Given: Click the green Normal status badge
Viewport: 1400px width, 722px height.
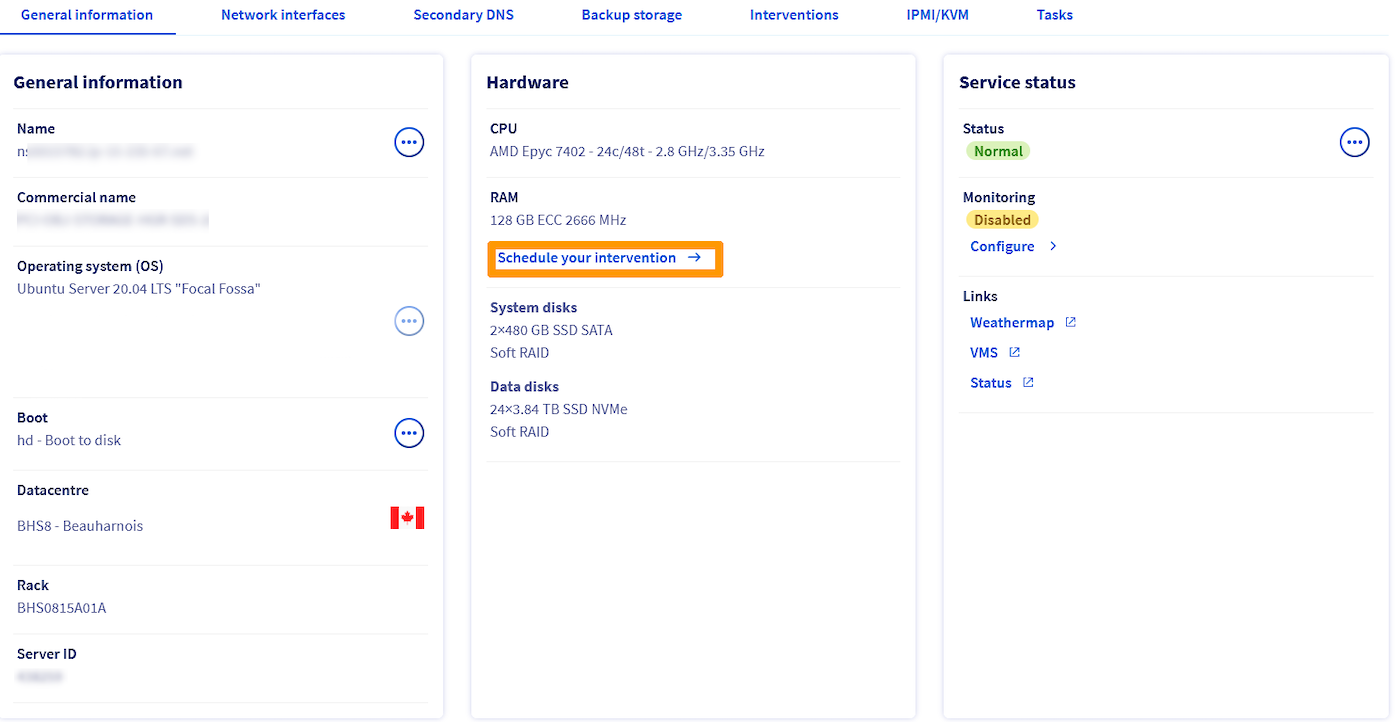Looking at the screenshot, I should (x=998, y=151).
